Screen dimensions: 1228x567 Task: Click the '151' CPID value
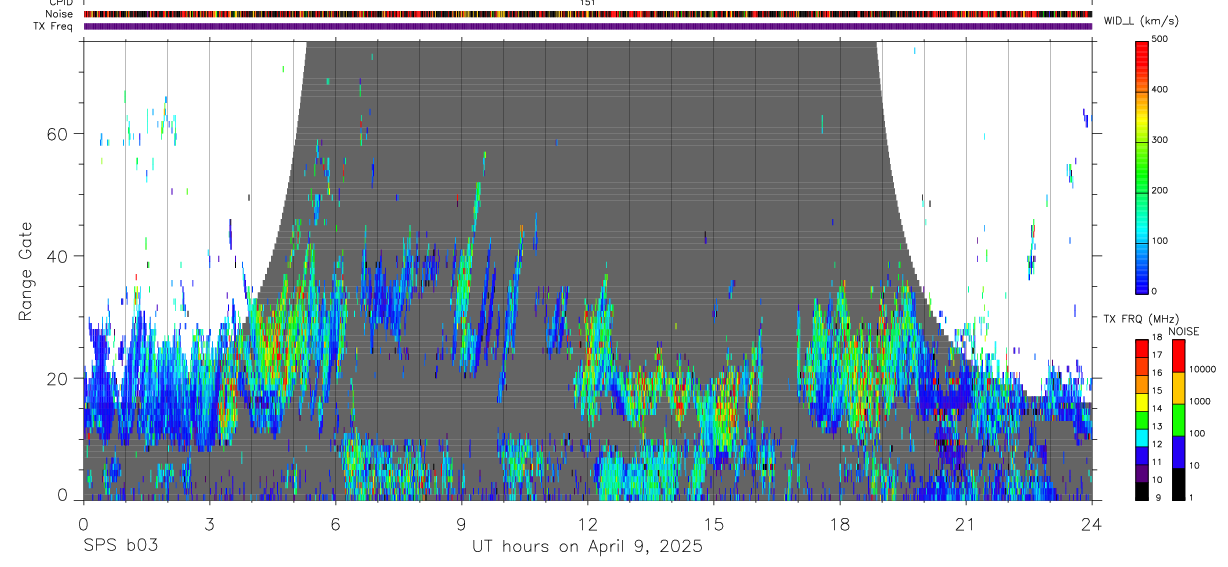588,3
